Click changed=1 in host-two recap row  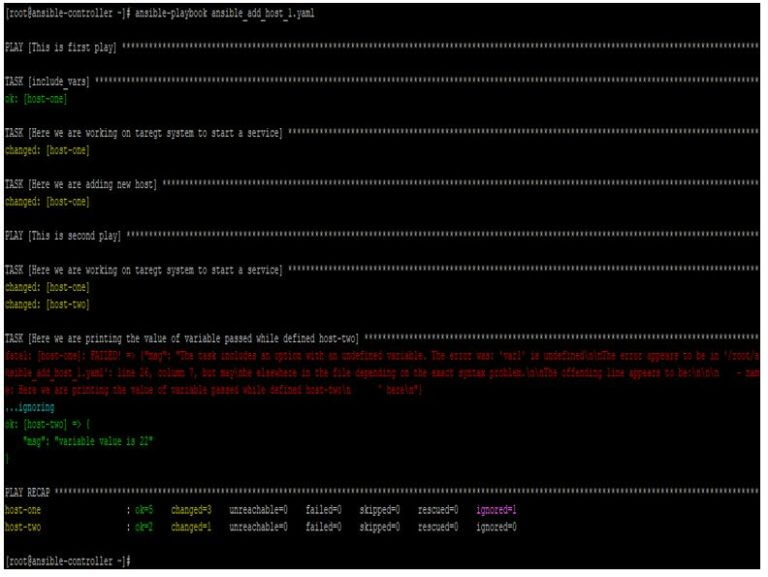pyautogui.click(x=191, y=528)
